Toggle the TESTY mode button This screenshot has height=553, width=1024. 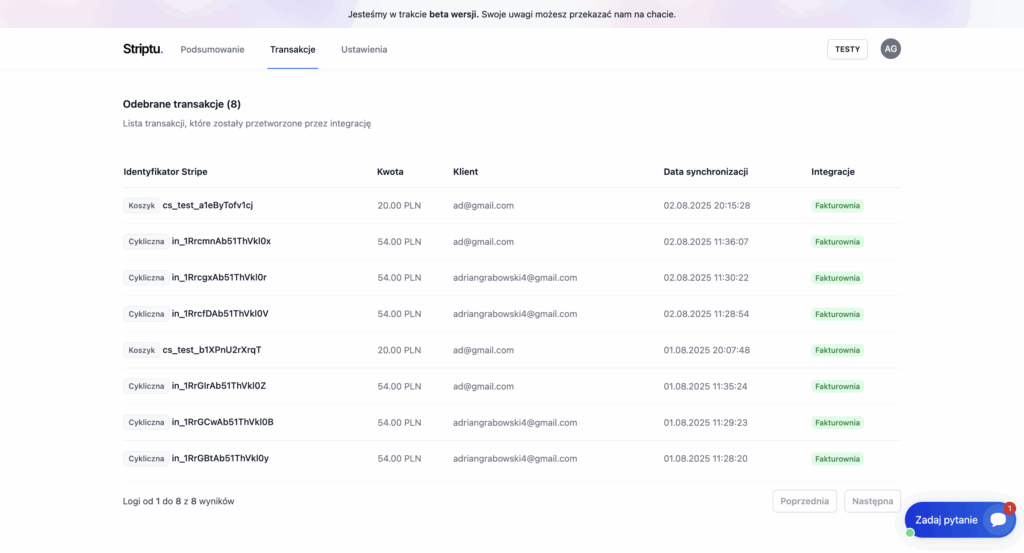point(847,49)
